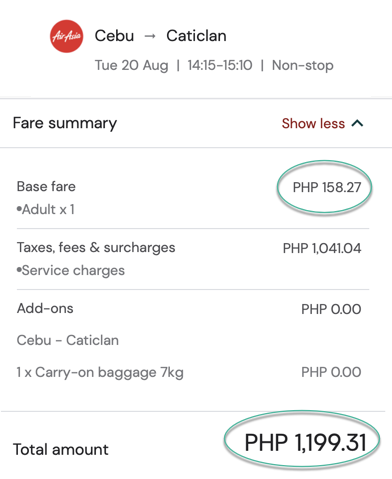Click the Tue 20 Aug flight date
Viewport: 392px width, 479px height.
[131, 65]
